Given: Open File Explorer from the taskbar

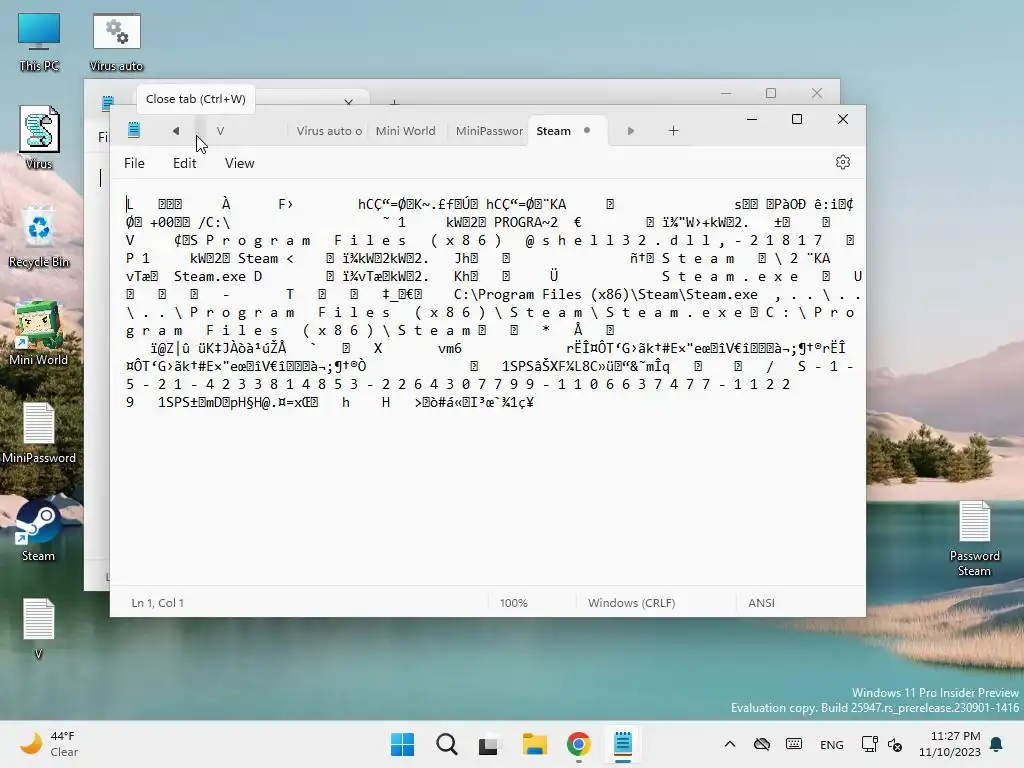Looking at the screenshot, I should tap(534, 744).
